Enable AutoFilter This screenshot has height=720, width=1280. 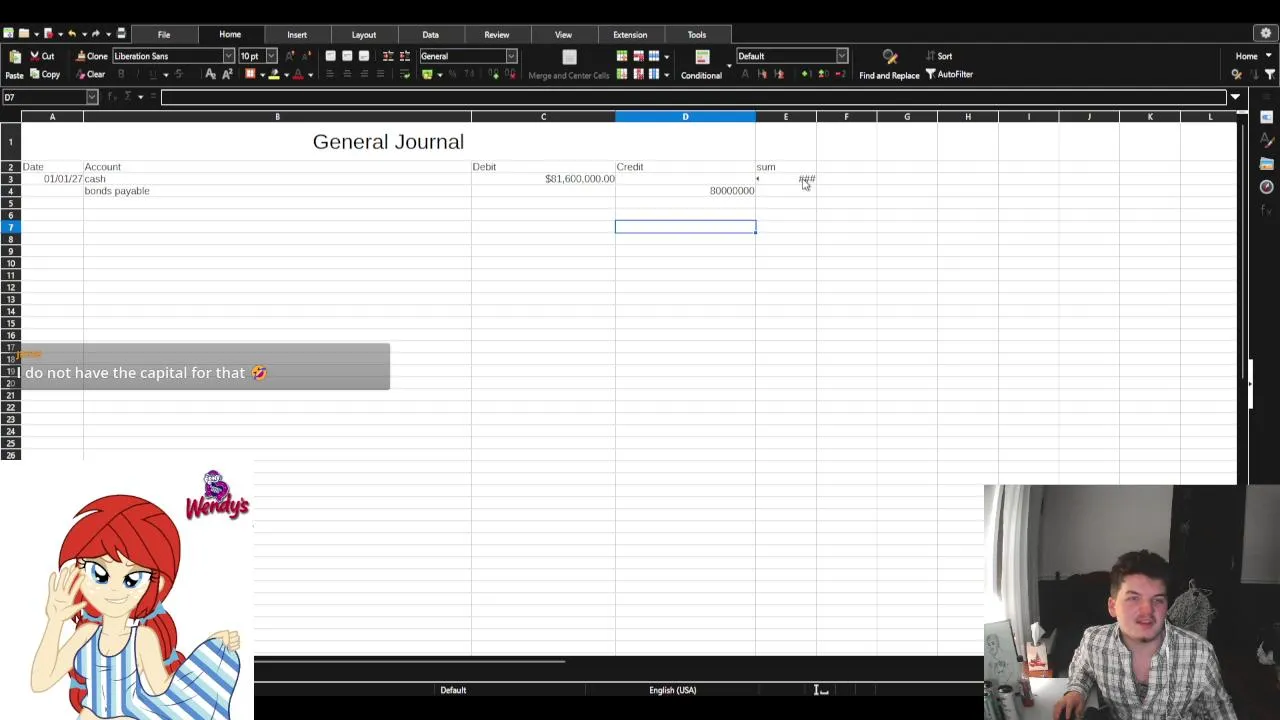[x=948, y=74]
